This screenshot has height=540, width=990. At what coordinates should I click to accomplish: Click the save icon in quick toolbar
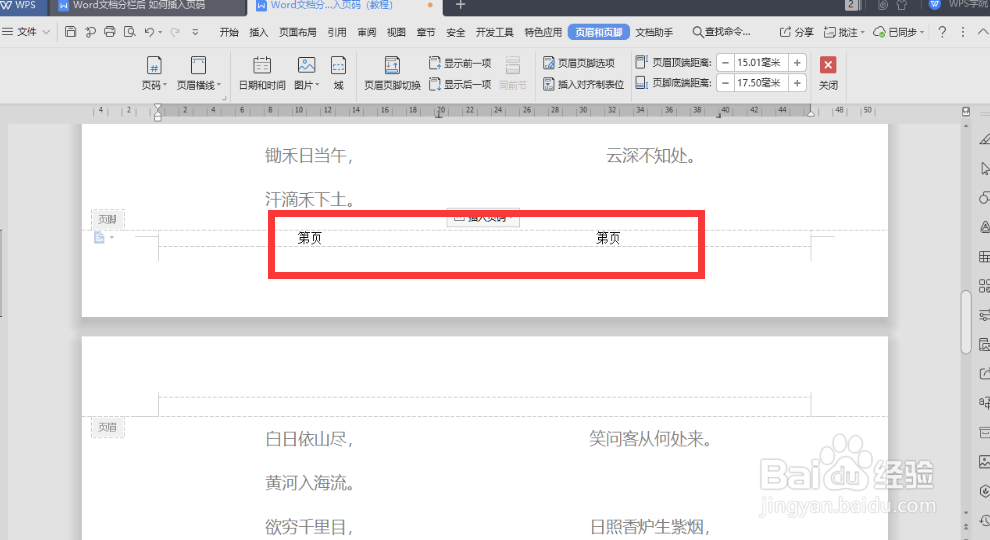pyautogui.click(x=71, y=32)
